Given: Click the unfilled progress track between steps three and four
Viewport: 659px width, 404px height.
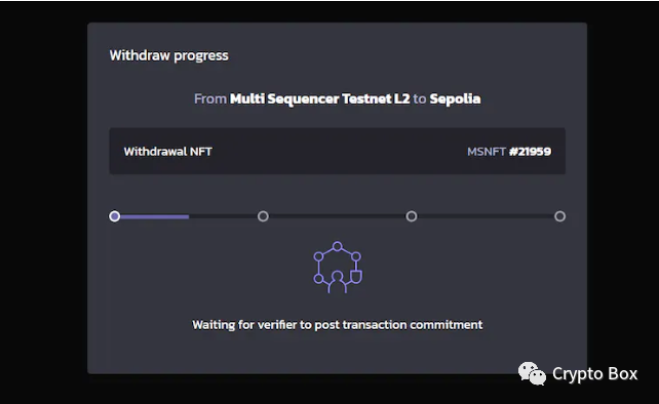Looking at the screenshot, I should (x=486, y=217).
